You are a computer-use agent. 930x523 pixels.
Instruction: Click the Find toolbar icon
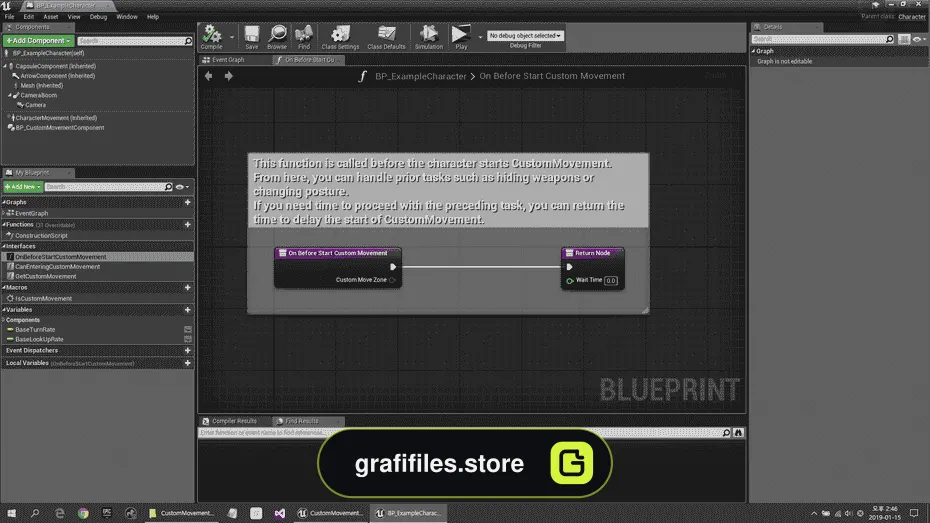pyautogui.click(x=304, y=37)
